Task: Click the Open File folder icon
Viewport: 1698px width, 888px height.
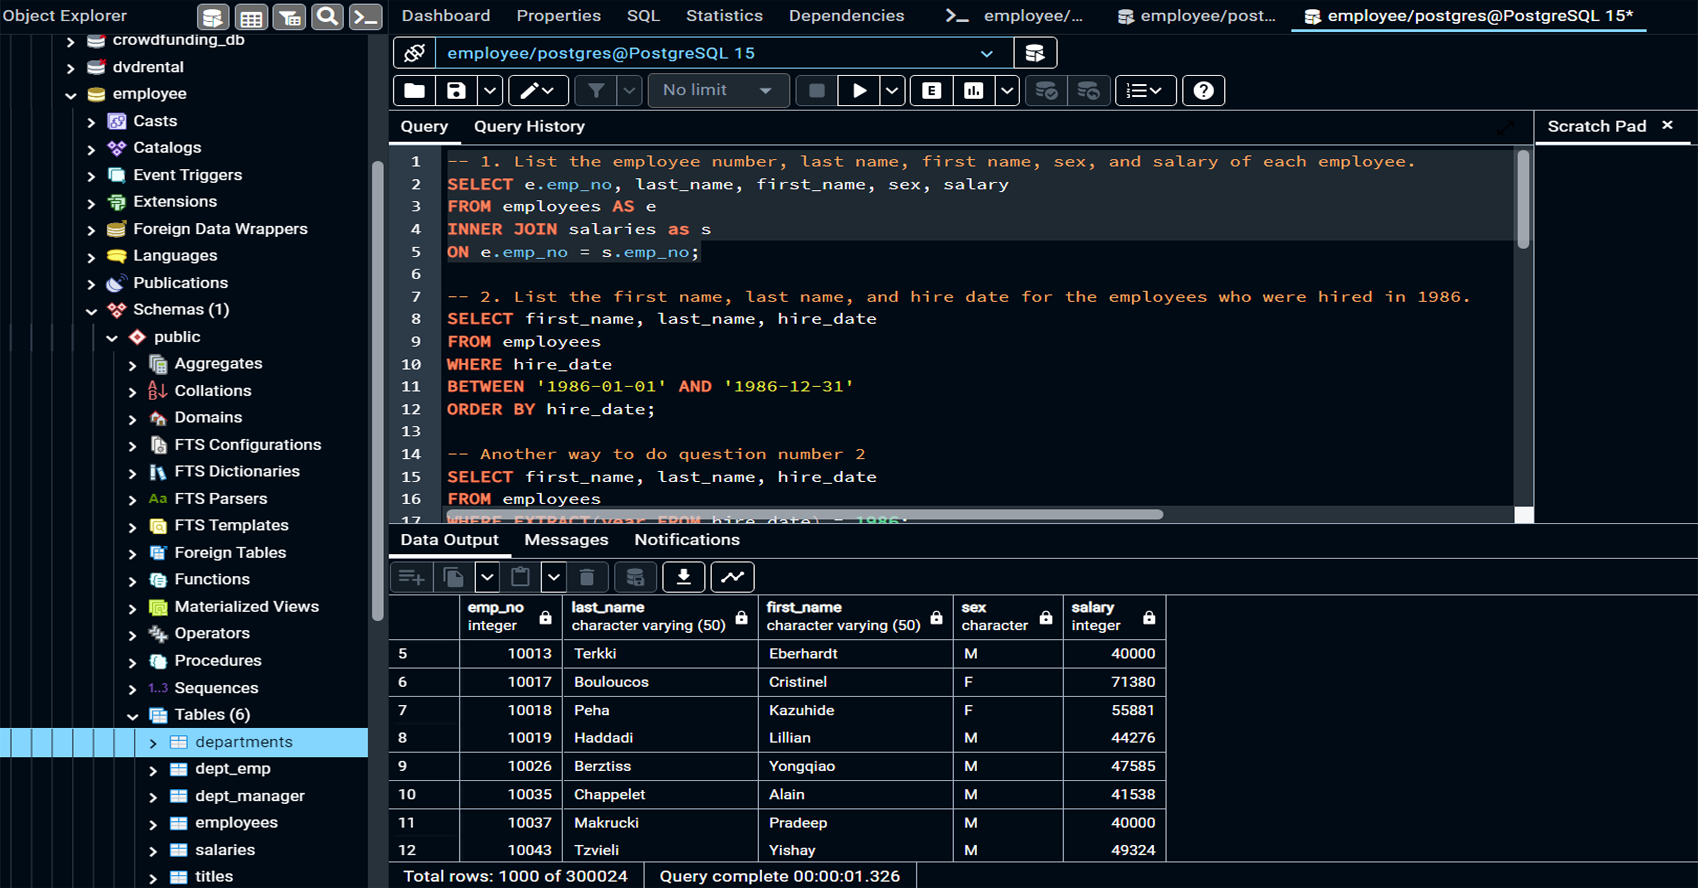Action: coord(414,91)
